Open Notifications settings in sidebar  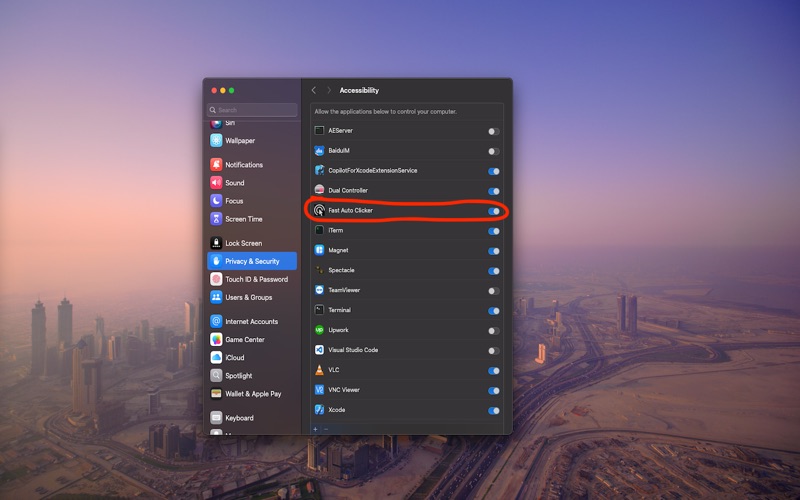tap(252, 164)
